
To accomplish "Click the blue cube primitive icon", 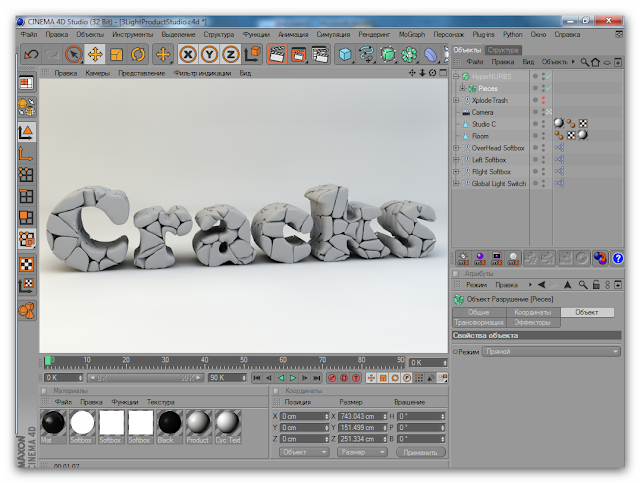I will click(x=345, y=54).
